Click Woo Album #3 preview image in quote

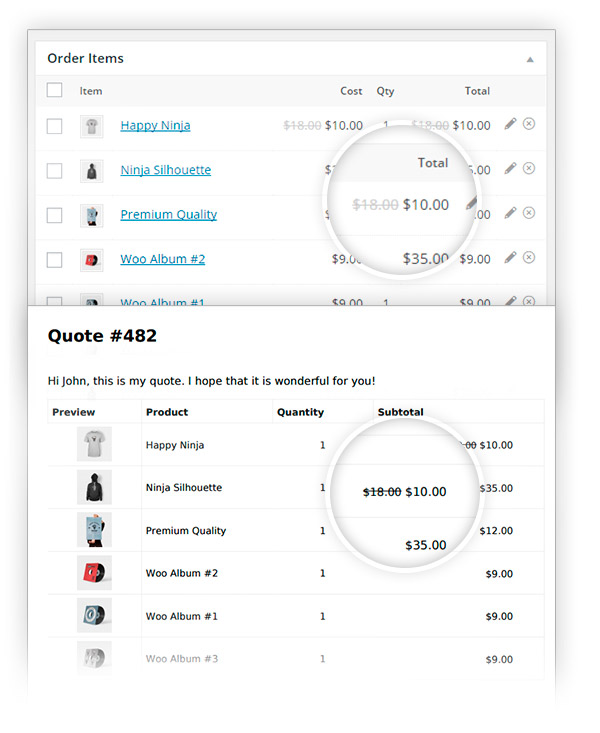point(94,658)
